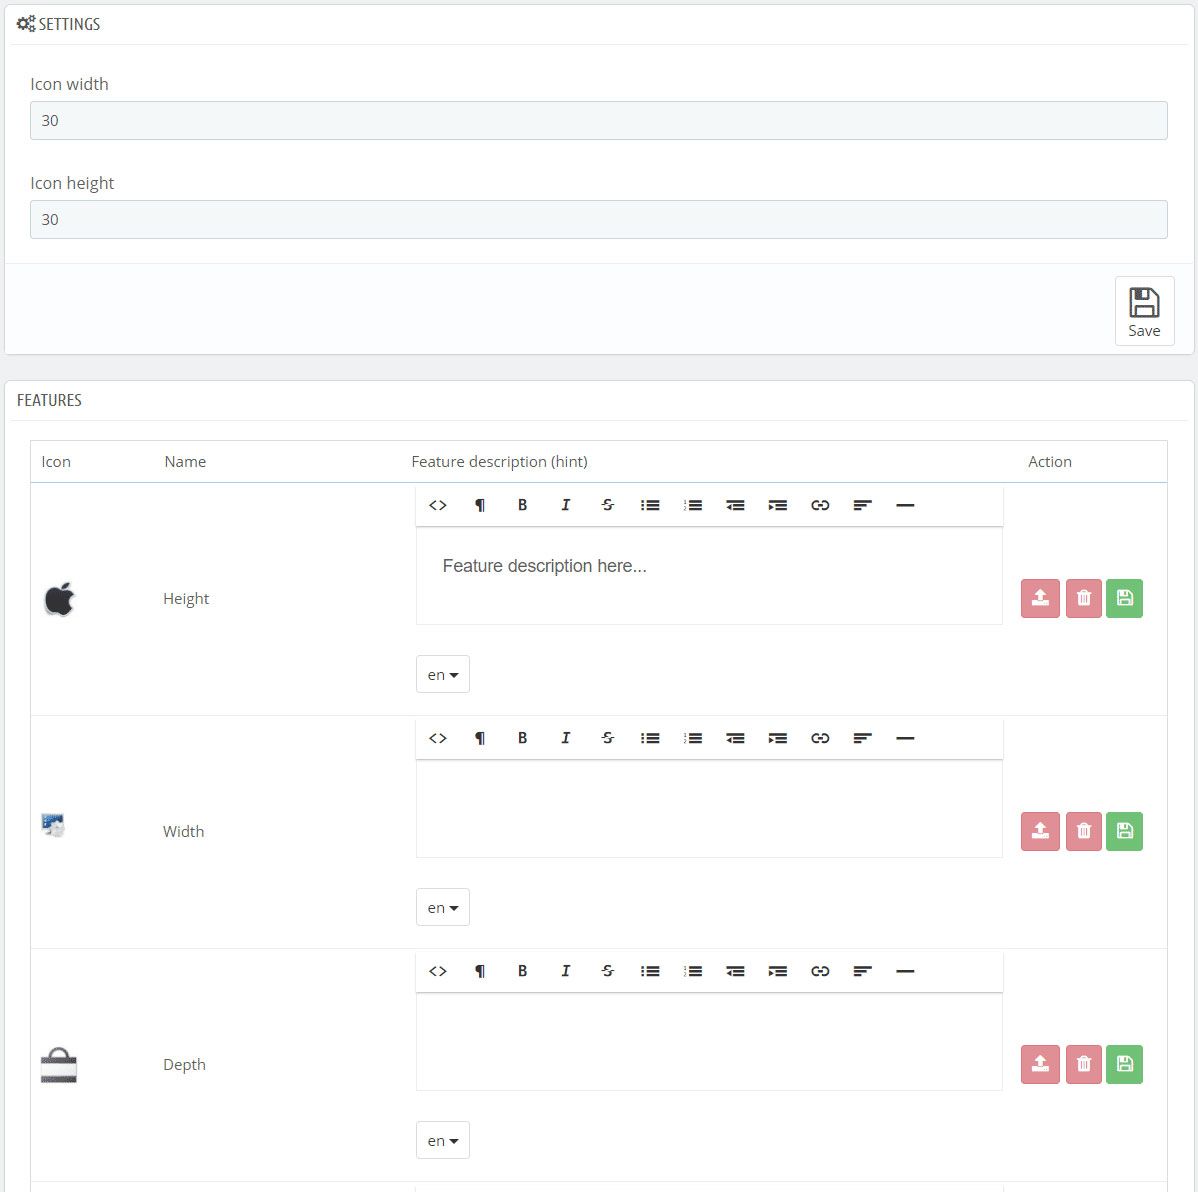Apply bold in Depth description editor
This screenshot has width=1198, height=1192.
523,971
